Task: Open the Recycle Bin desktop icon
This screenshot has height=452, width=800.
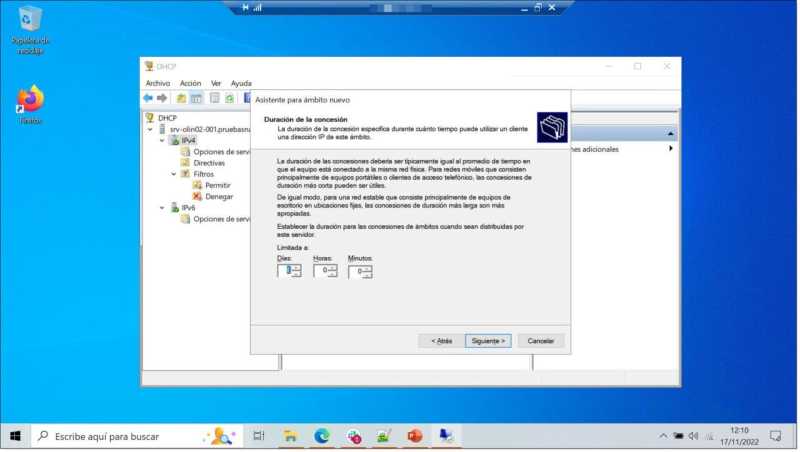Action: 30,30
